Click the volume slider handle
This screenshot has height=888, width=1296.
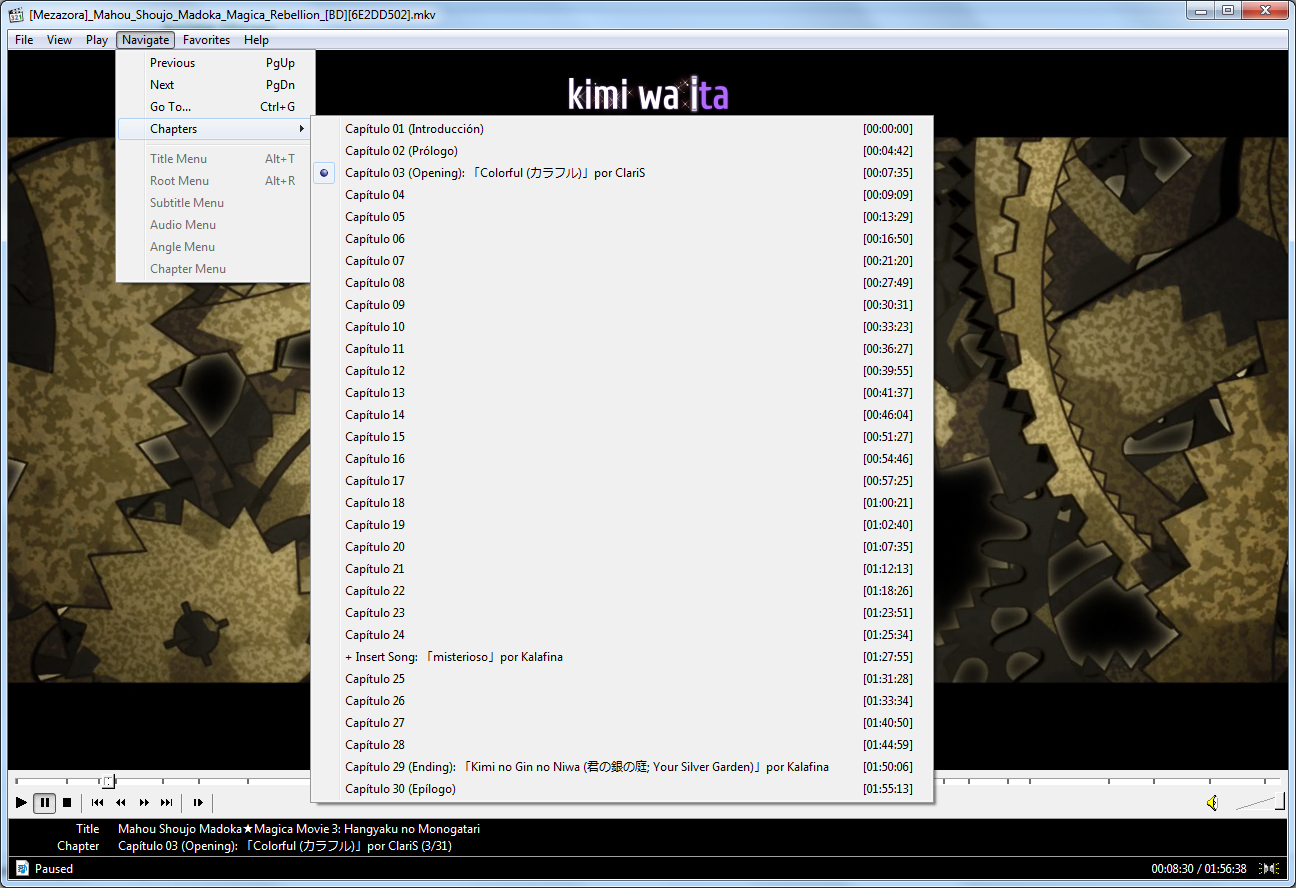pyautogui.click(x=1277, y=801)
